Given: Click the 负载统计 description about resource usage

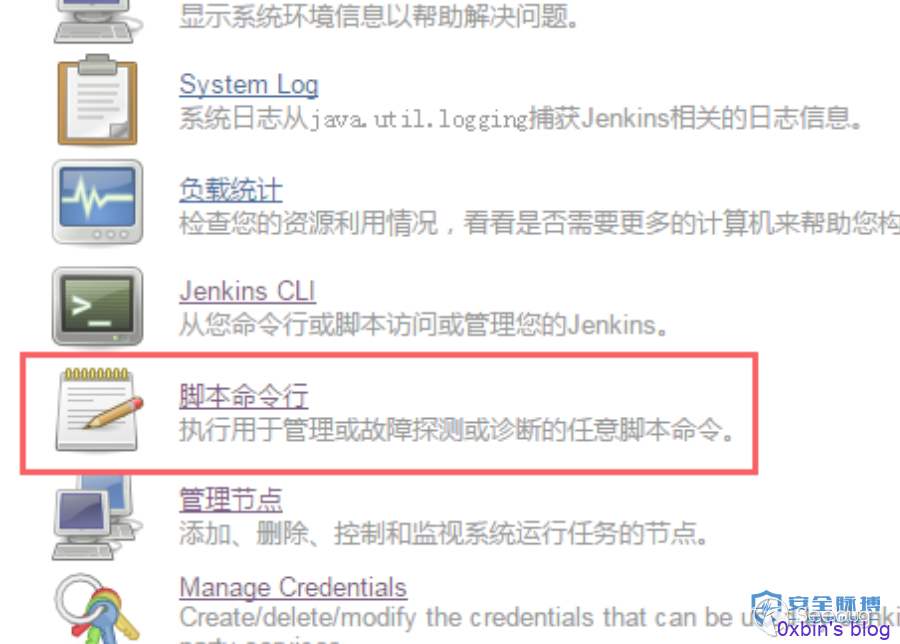Looking at the screenshot, I should [540, 223].
